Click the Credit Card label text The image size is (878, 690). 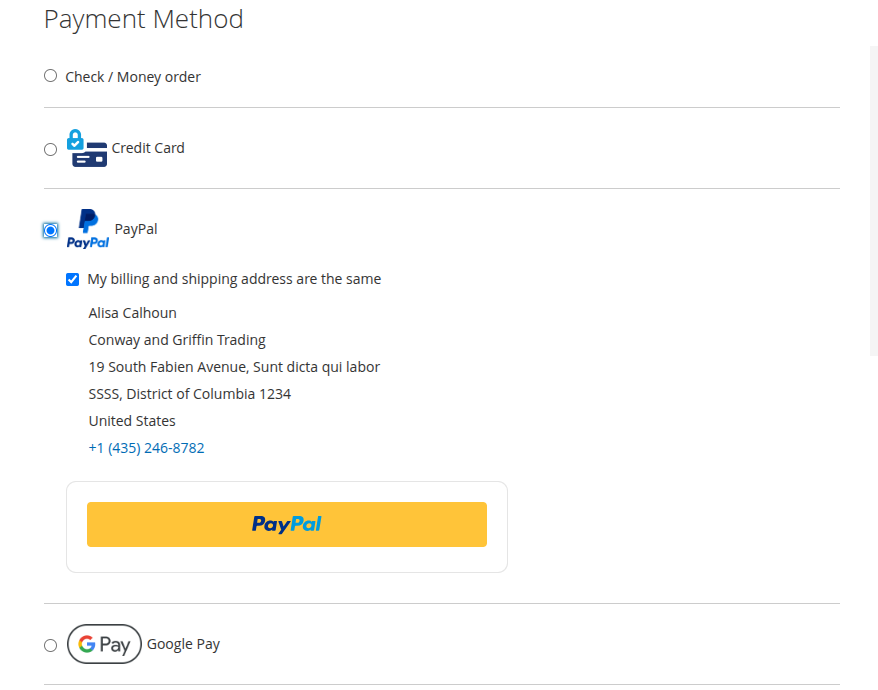148,148
